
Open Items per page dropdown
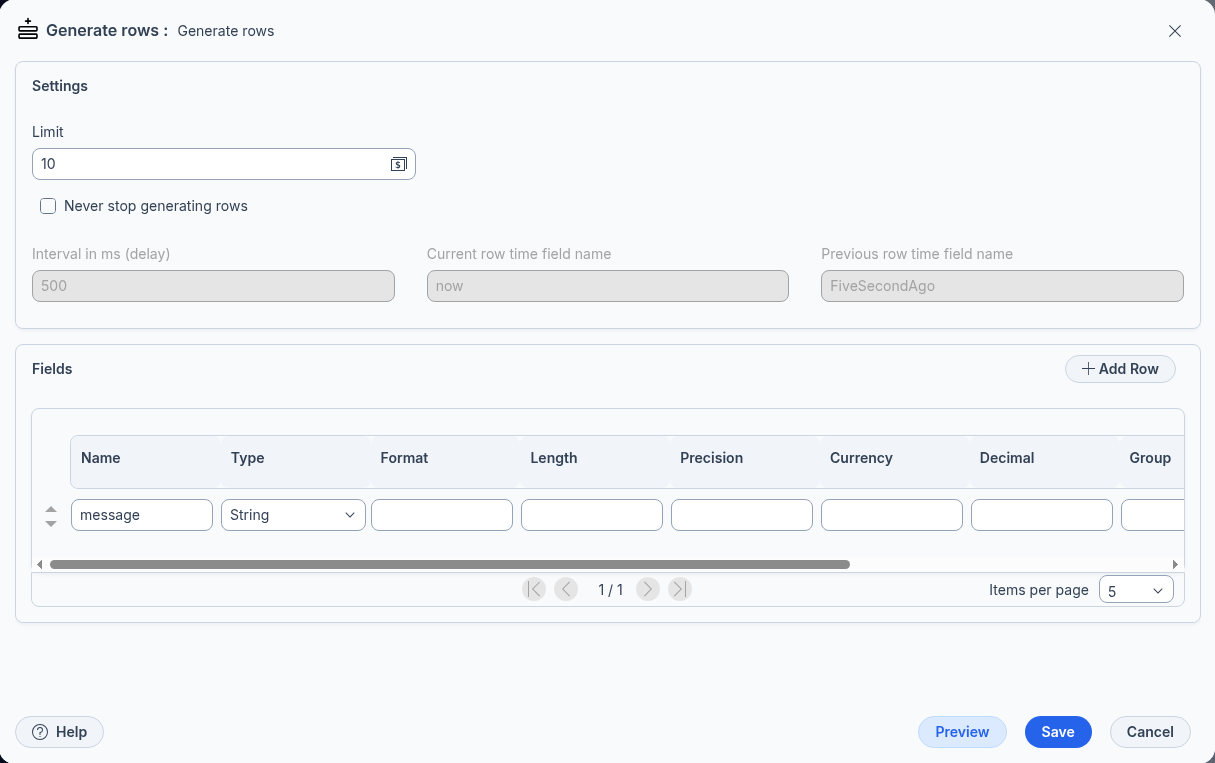coord(1136,590)
